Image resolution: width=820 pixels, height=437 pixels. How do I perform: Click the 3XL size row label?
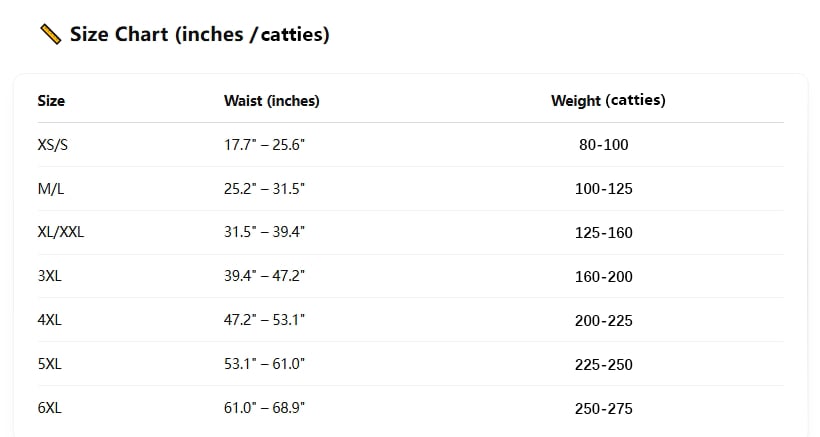click(x=50, y=276)
